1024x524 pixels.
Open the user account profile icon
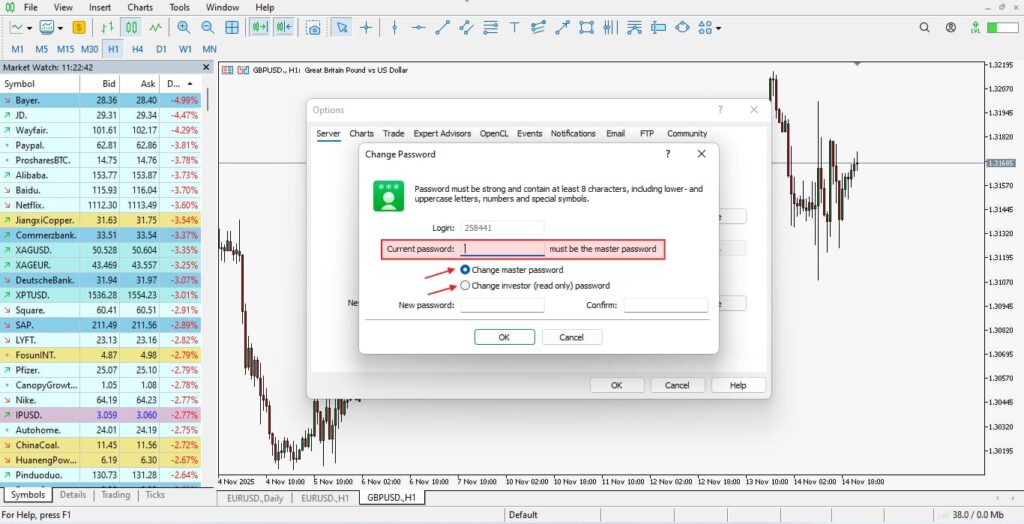click(x=951, y=27)
